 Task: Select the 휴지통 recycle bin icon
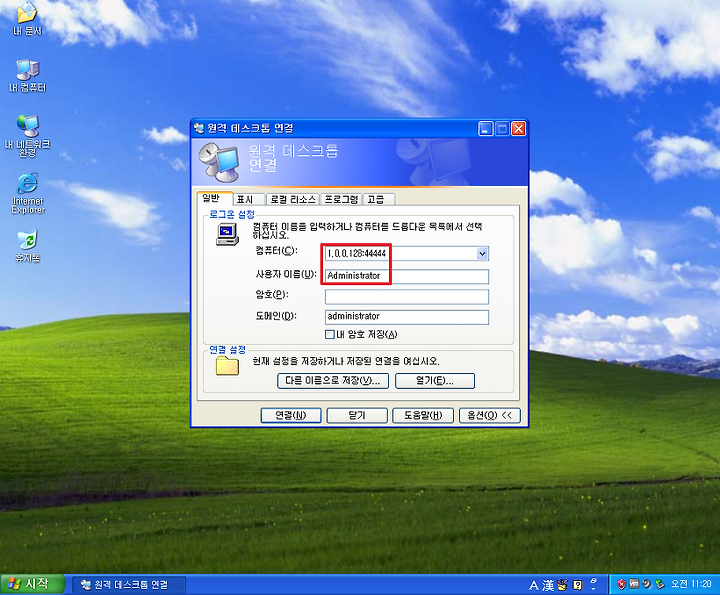tap(28, 246)
